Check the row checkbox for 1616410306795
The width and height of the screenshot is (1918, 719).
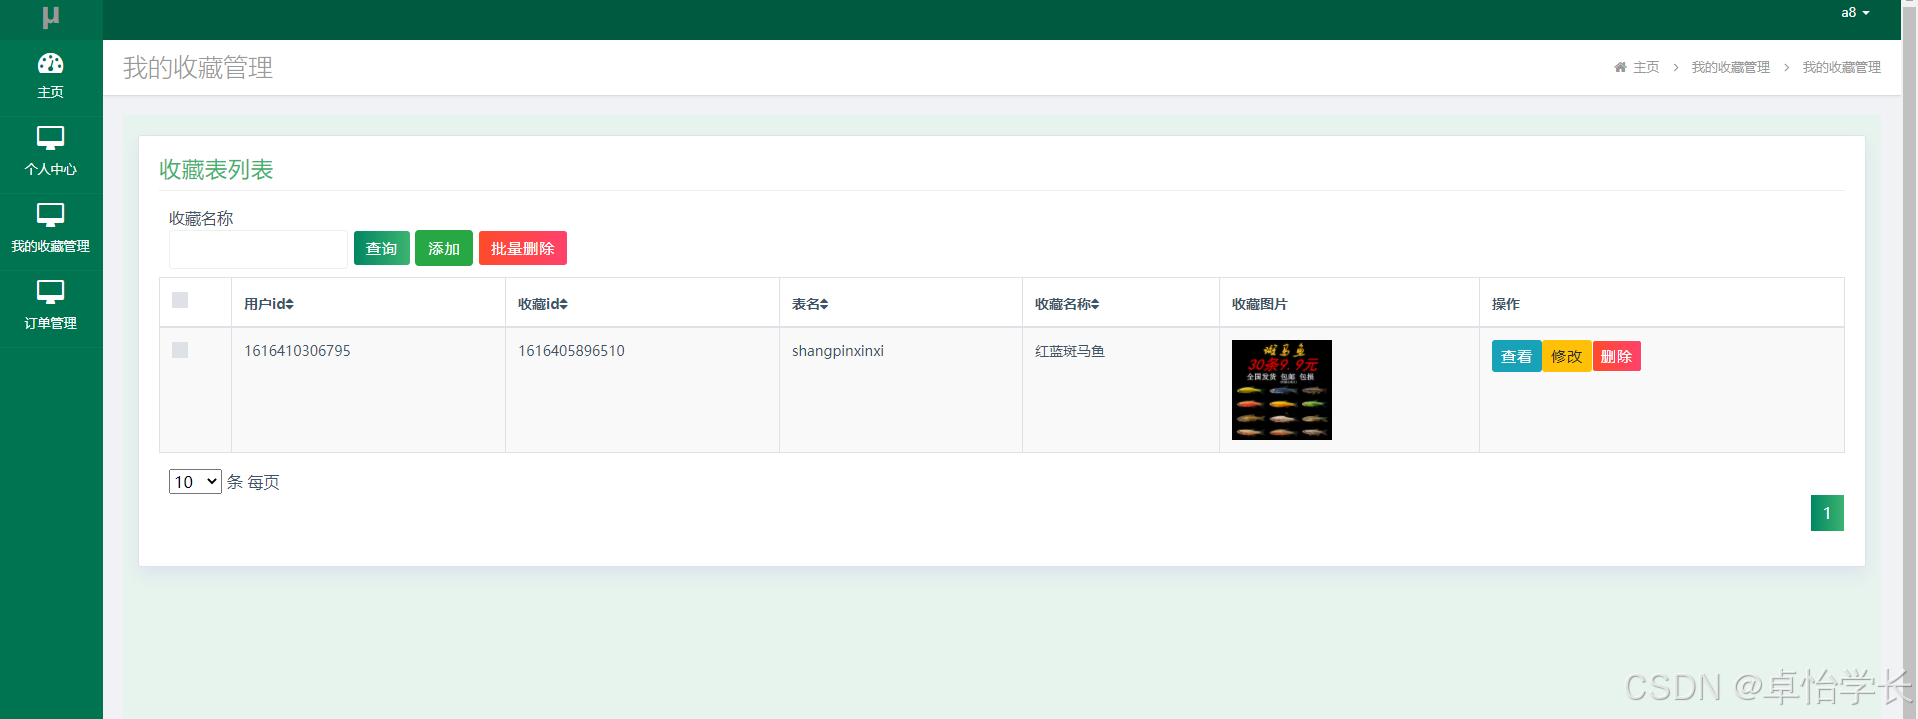pyautogui.click(x=180, y=350)
